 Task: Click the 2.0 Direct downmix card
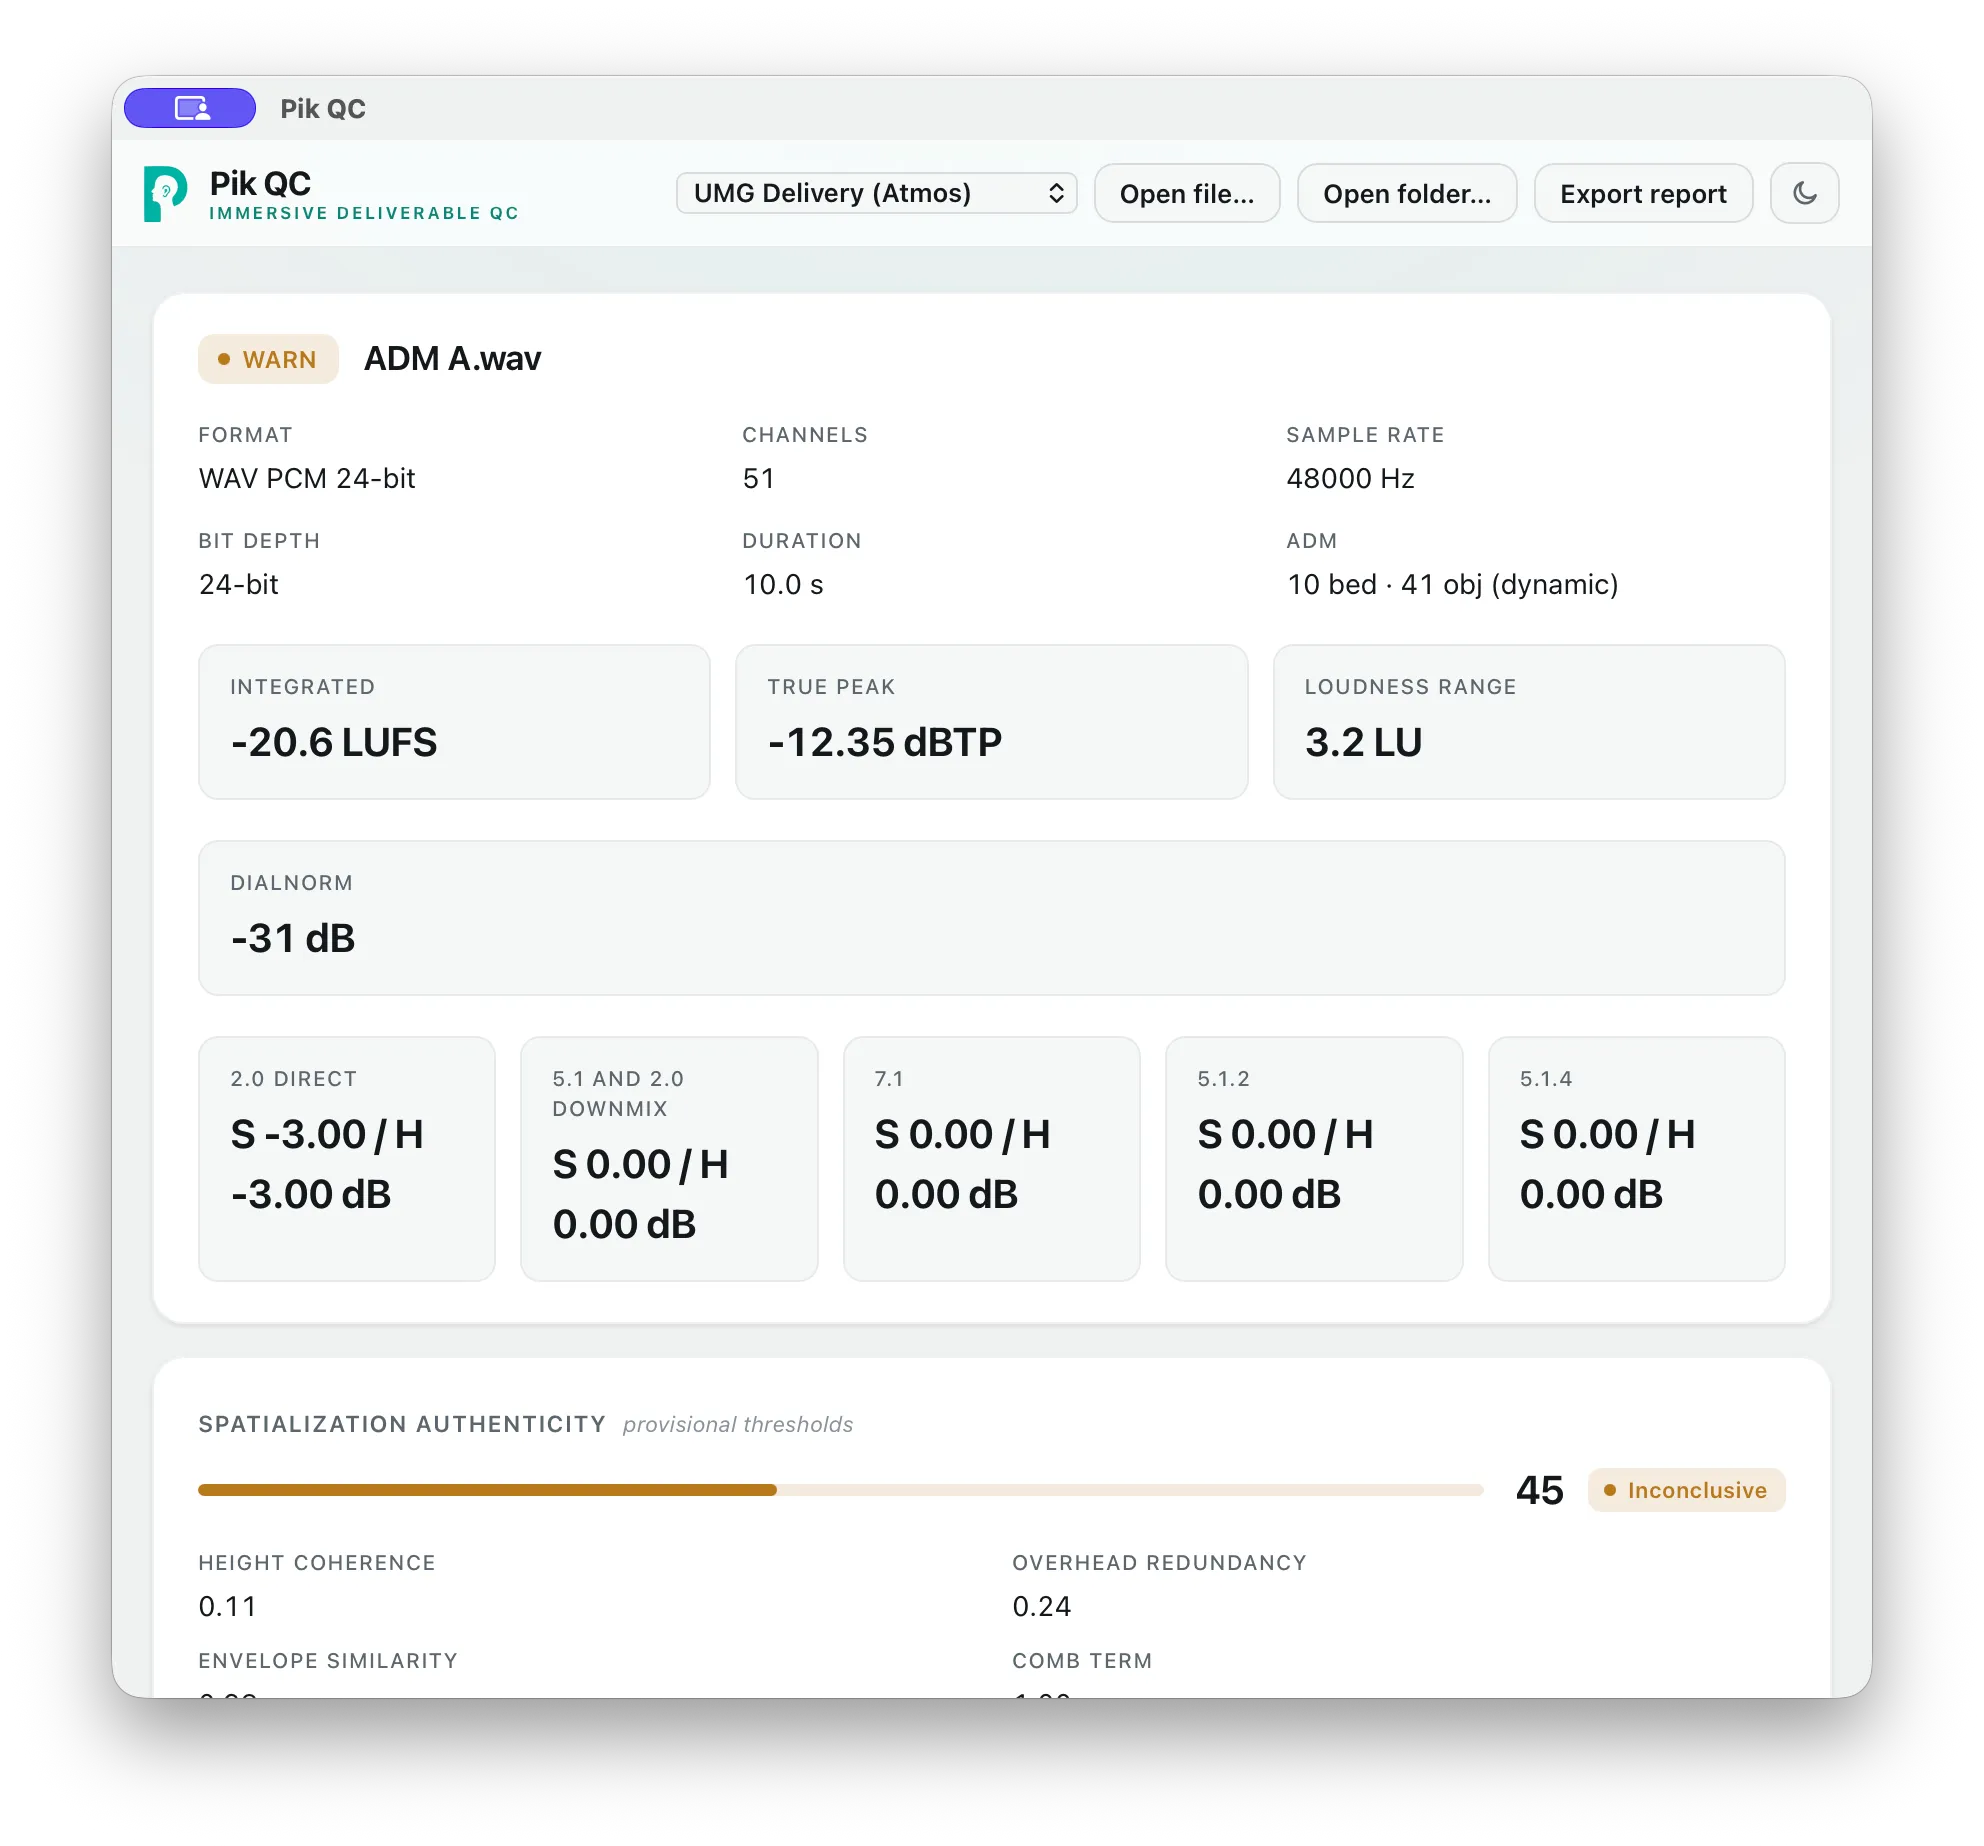(347, 1159)
